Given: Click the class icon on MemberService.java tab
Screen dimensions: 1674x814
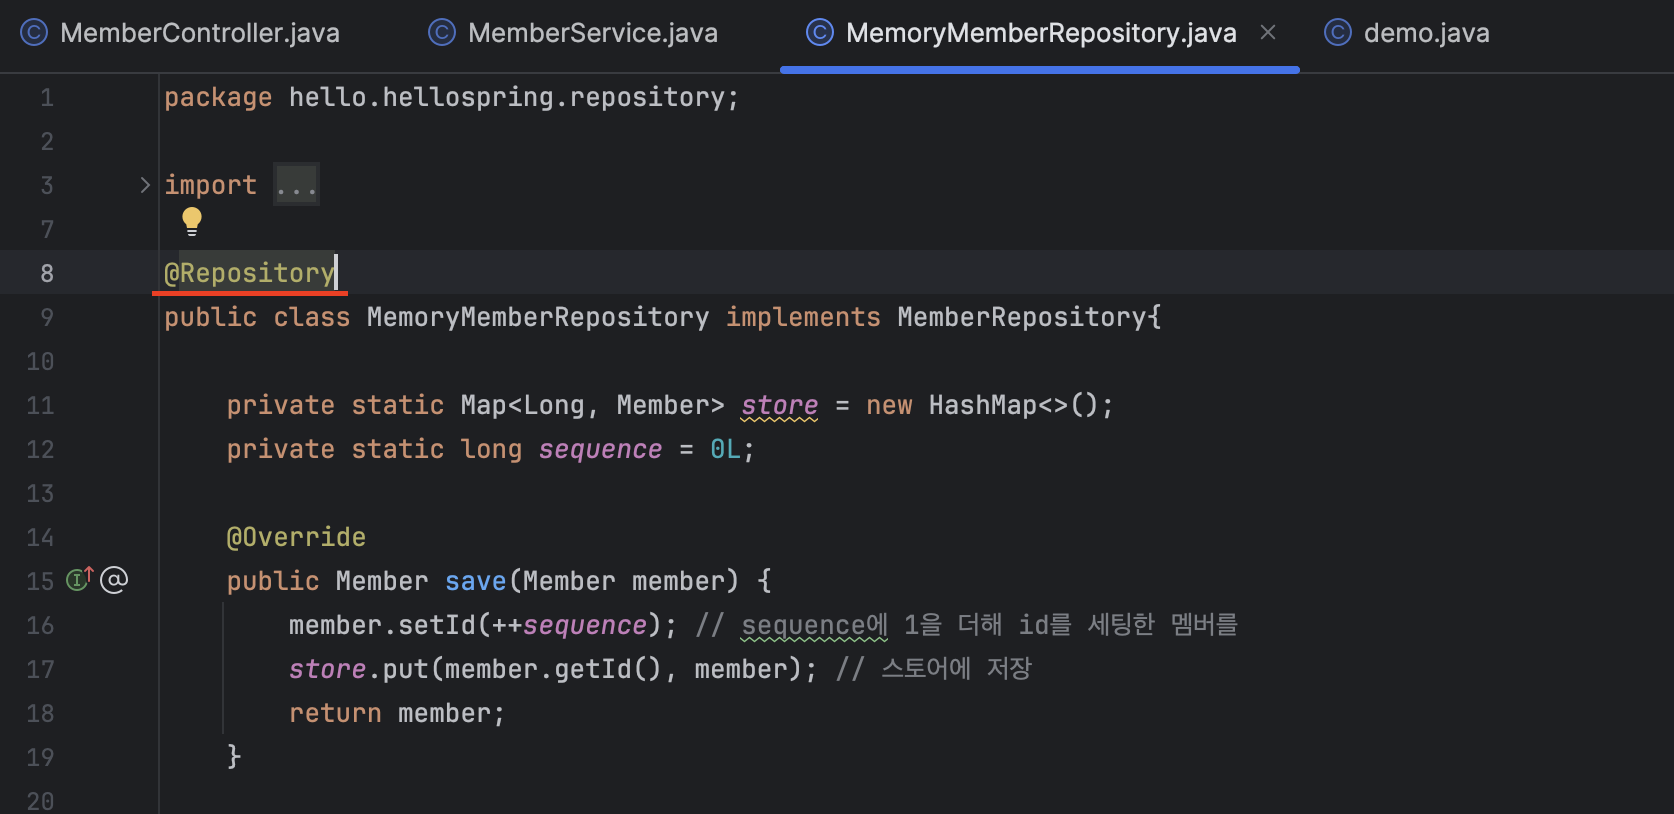Looking at the screenshot, I should (442, 33).
